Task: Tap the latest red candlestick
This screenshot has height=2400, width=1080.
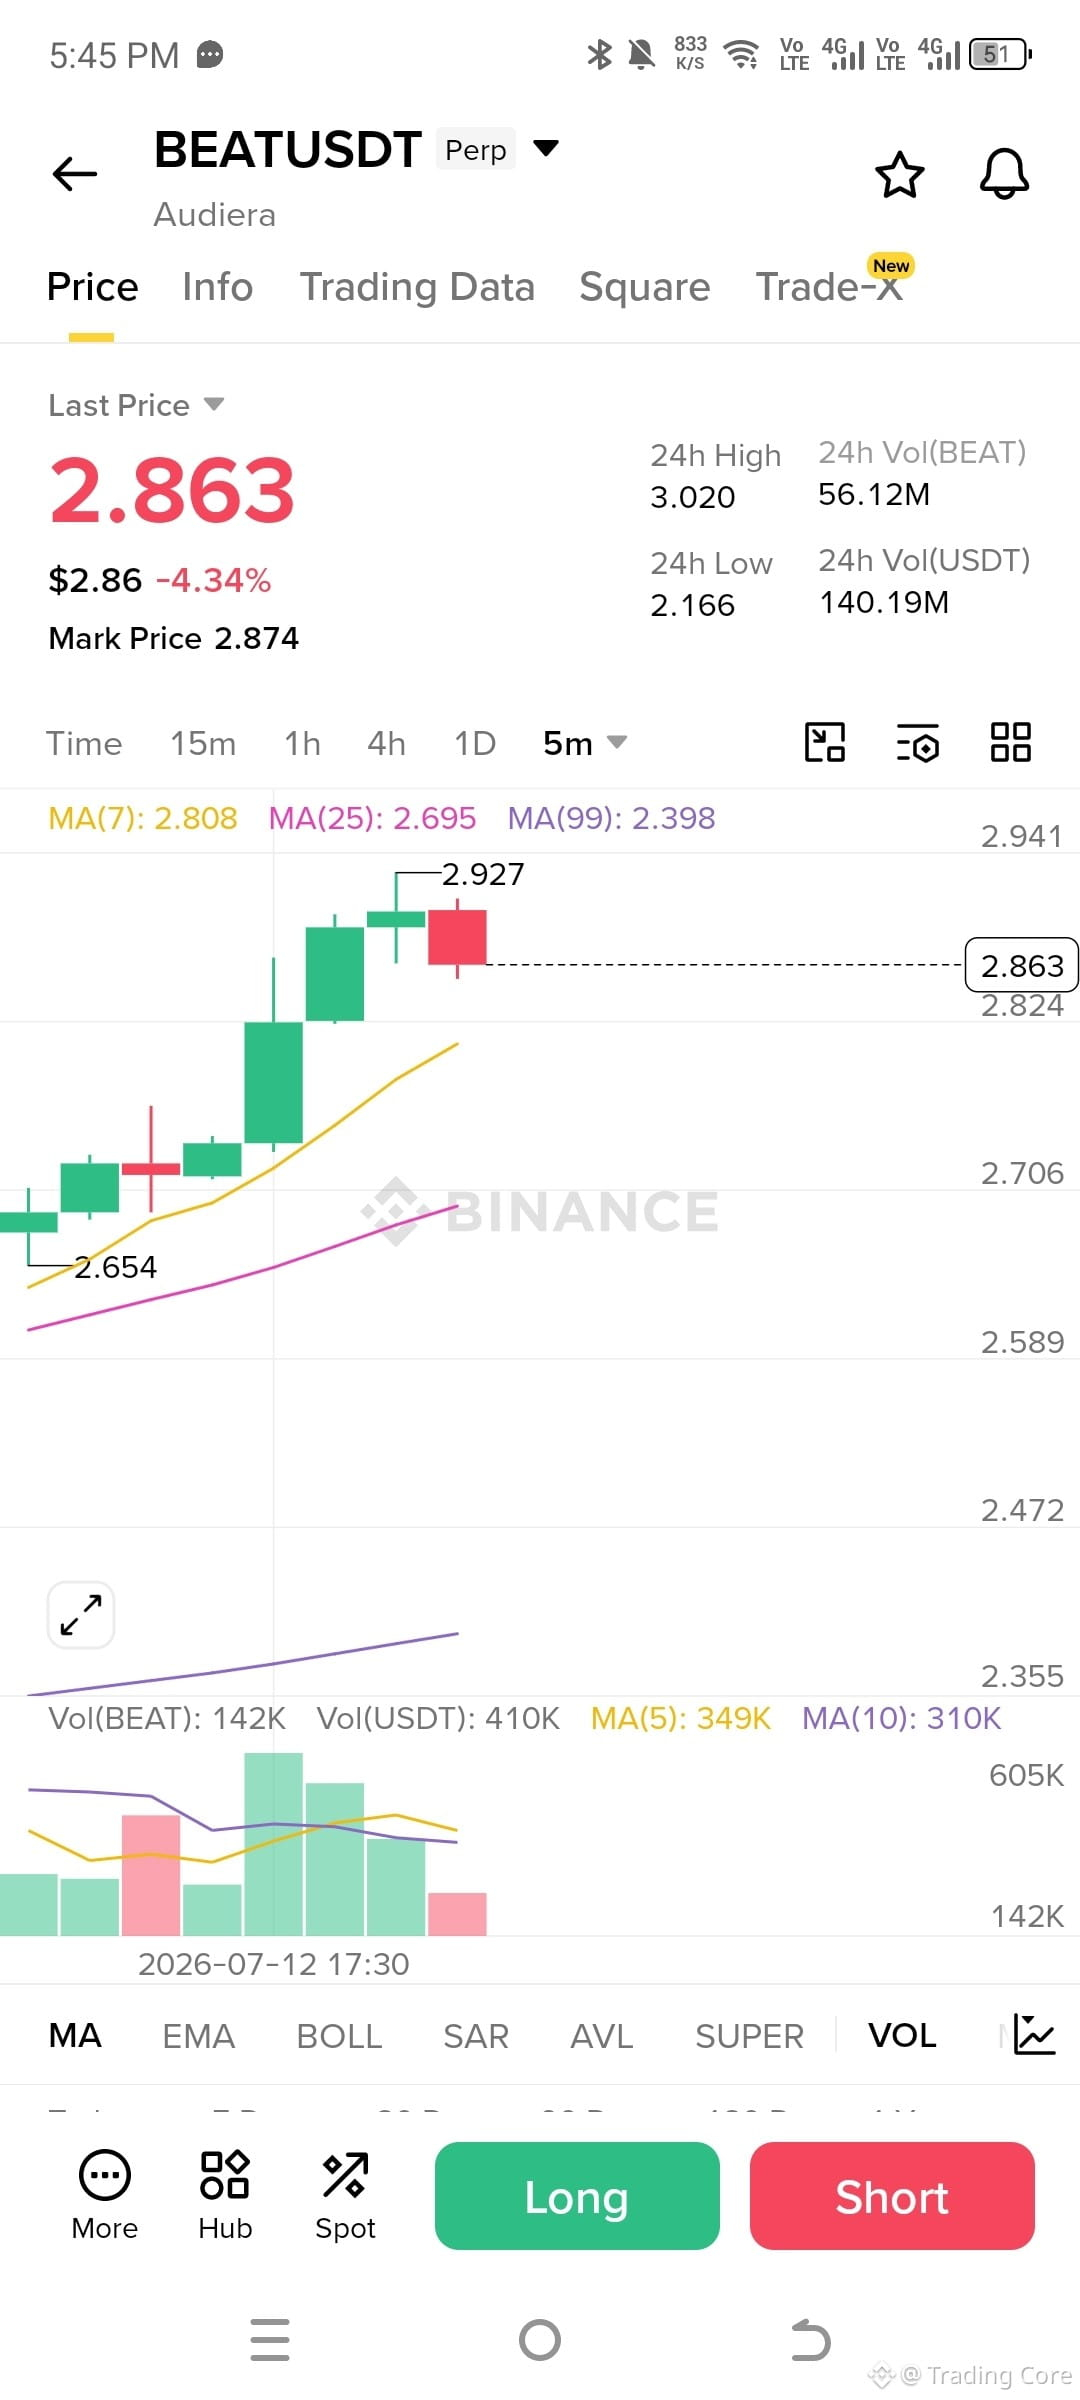Action: [x=457, y=937]
